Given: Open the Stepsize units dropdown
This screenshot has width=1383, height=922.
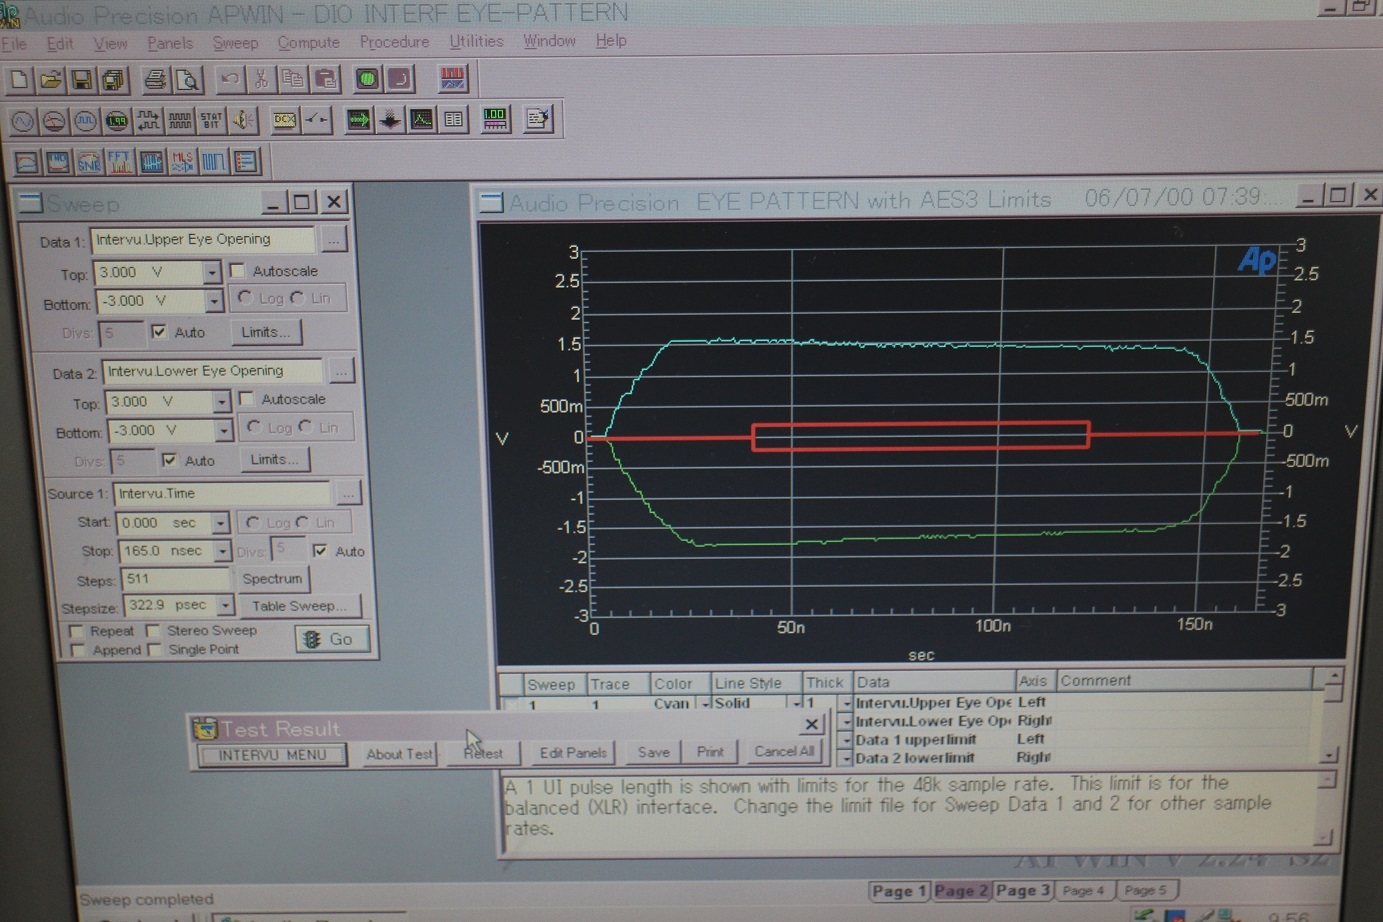Looking at the screenshot, I should point(226,606).
